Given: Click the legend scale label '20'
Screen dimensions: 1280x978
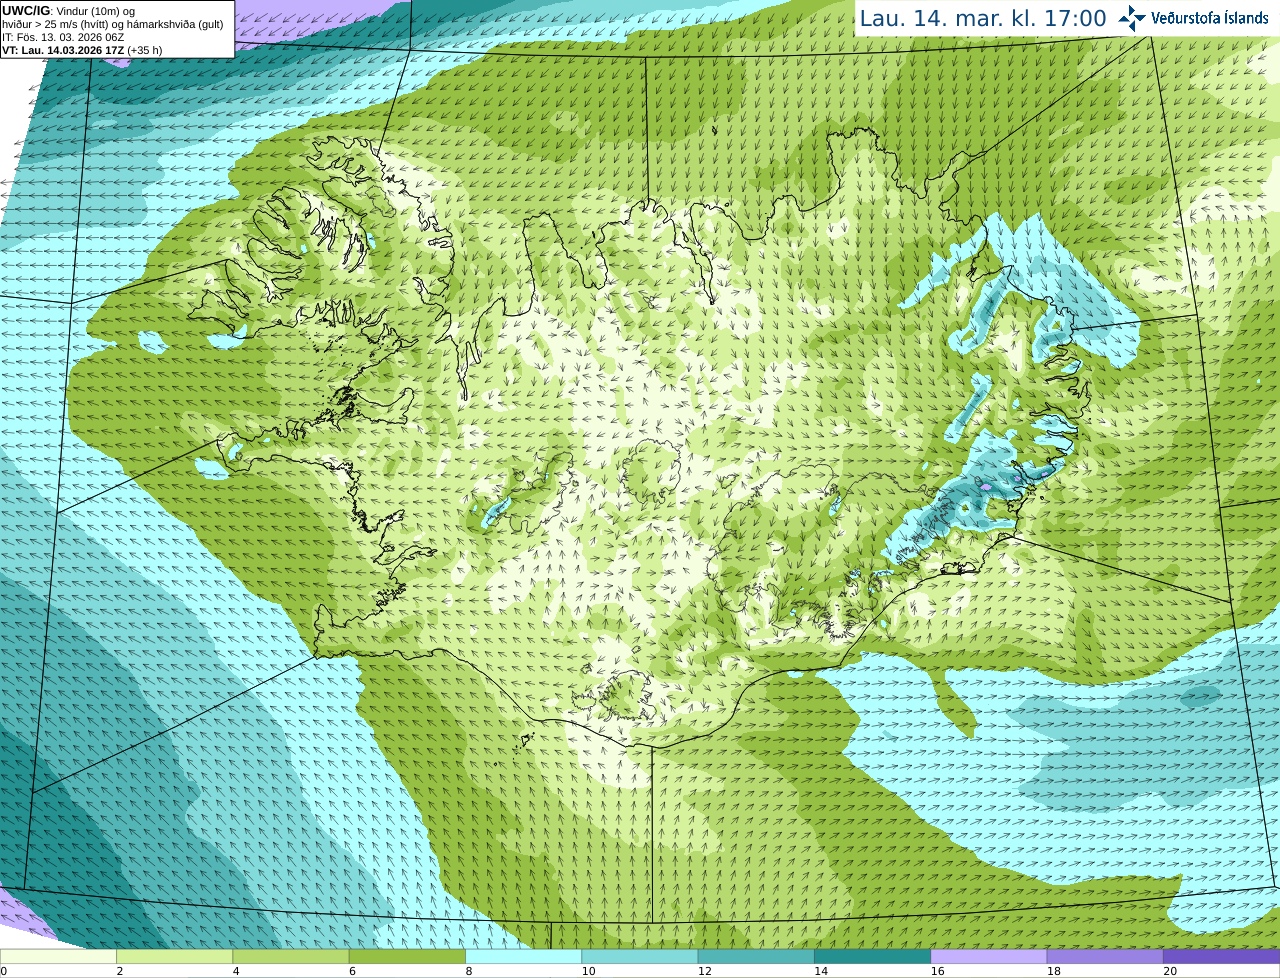Looking at the screenshot, I should click(x=1170, y=971).
